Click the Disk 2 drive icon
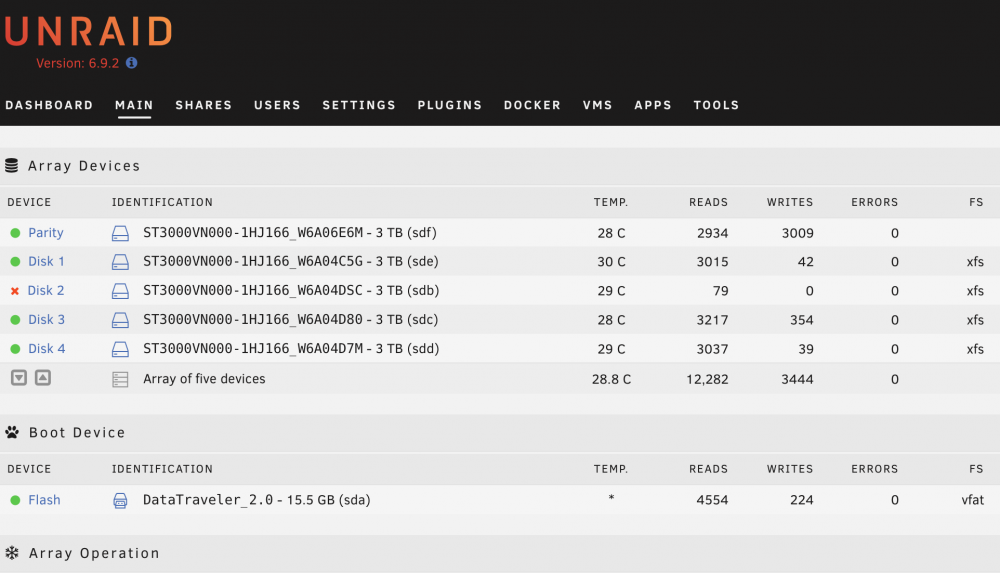Screen dimensions: 1000x573 120,291
